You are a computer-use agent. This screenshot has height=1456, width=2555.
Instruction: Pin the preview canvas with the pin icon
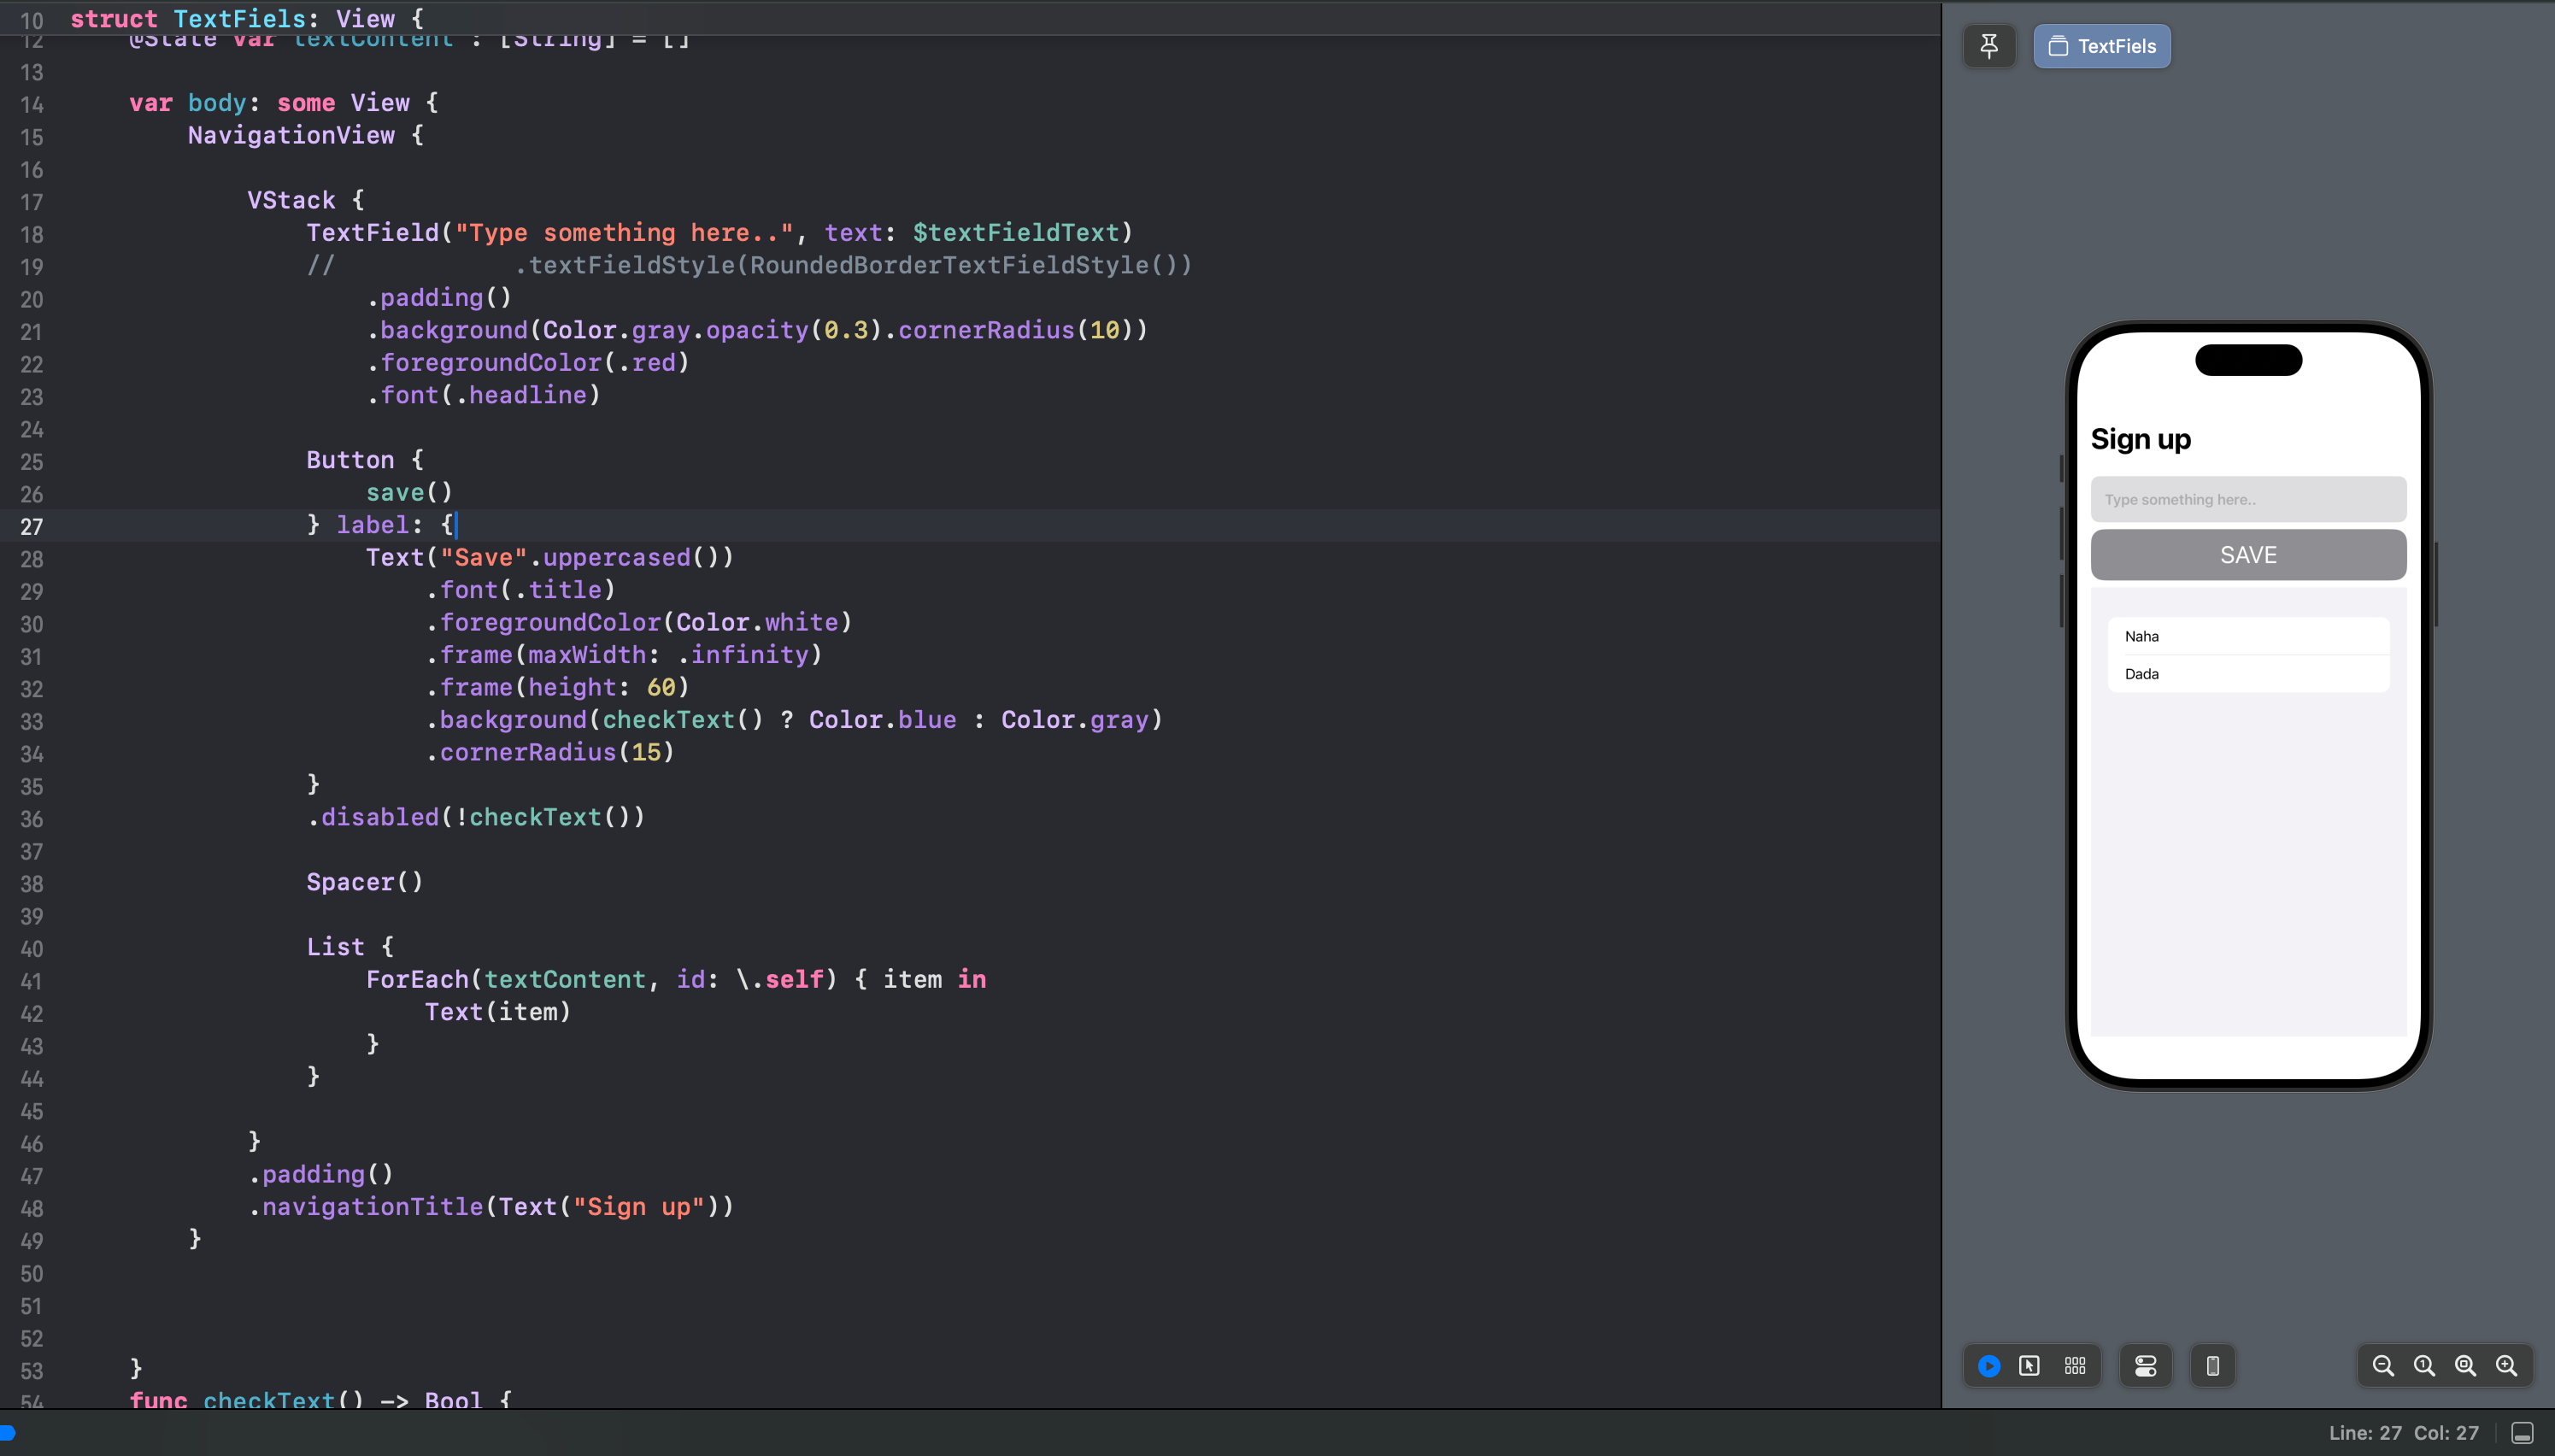point(1989,46)
